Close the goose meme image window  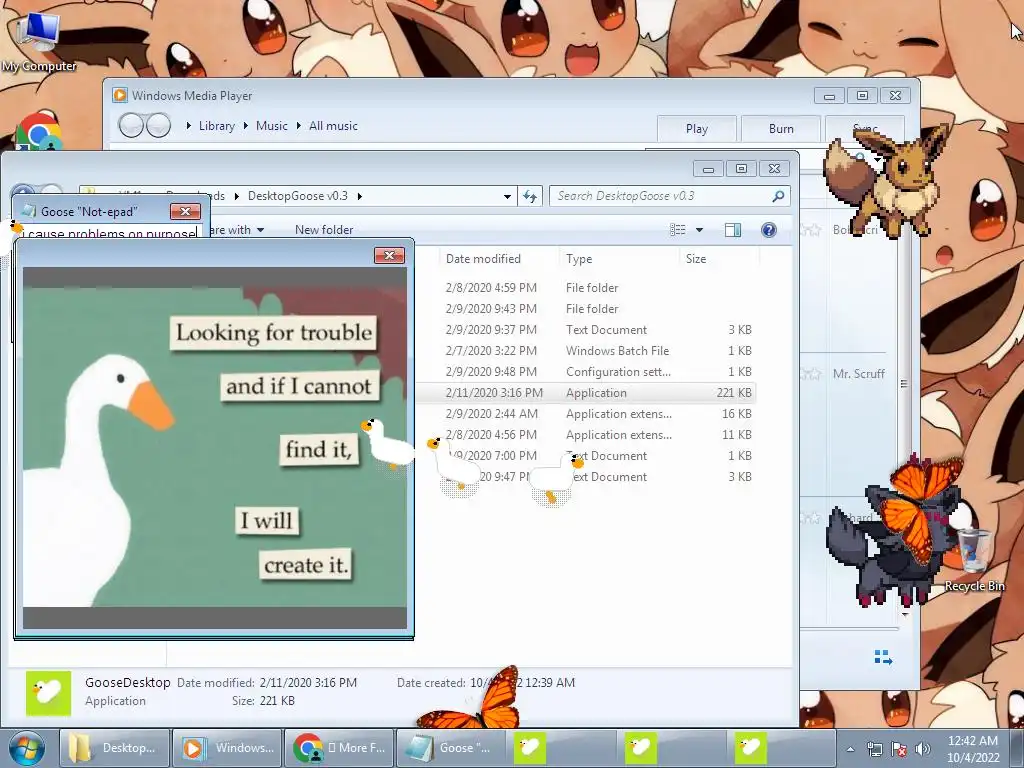coord(389,255)
